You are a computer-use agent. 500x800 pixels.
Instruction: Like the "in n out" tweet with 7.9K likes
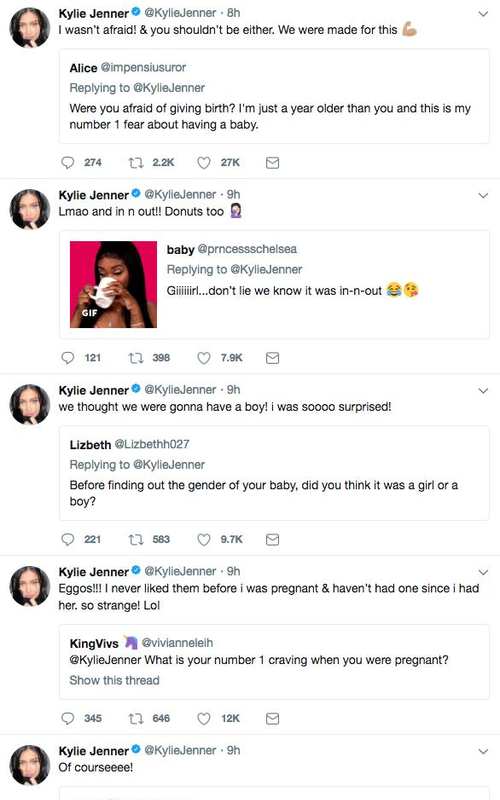(x=204, y=358)
